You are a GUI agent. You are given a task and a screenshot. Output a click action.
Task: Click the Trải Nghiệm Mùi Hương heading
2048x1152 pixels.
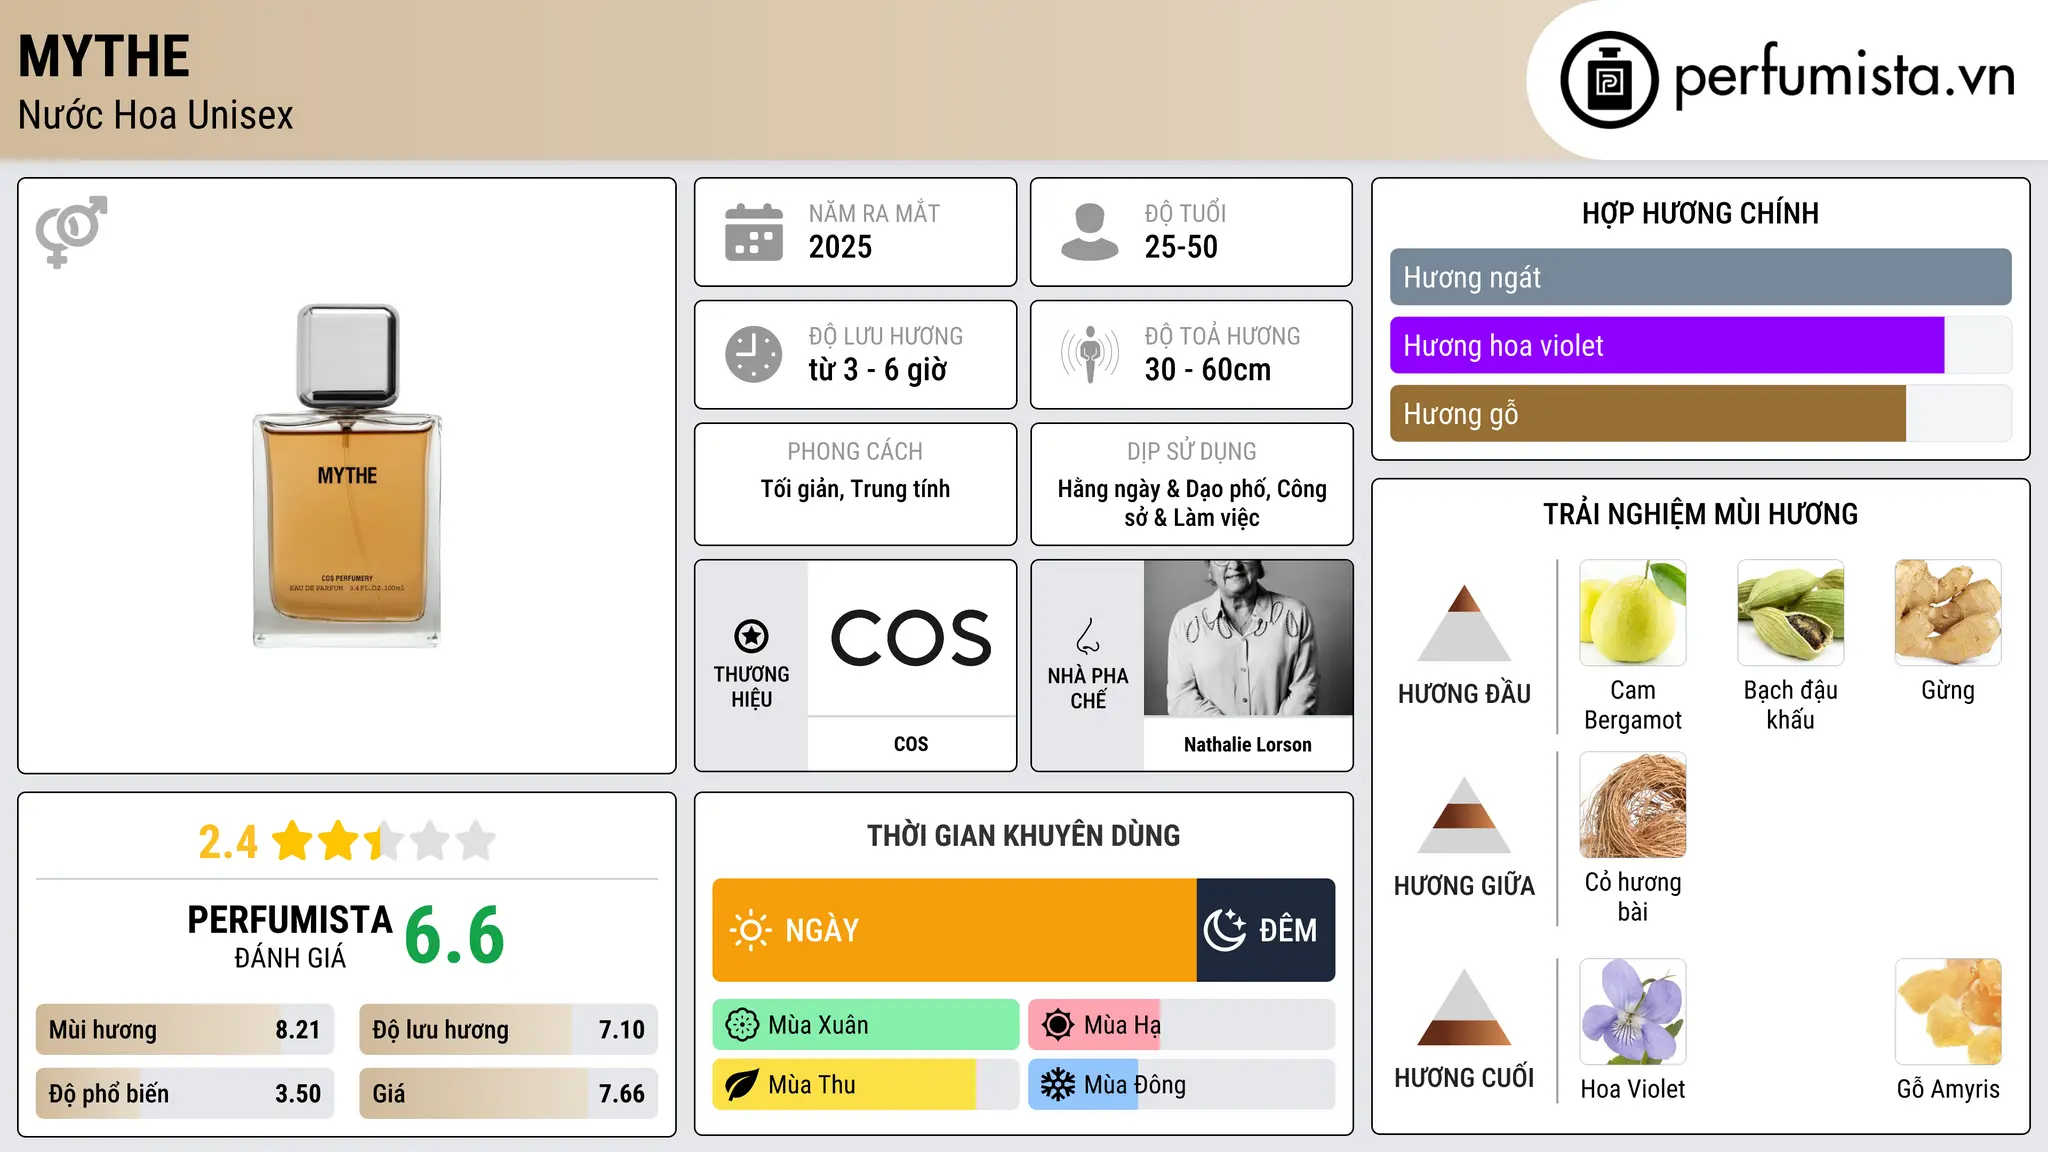[1700, 514]
